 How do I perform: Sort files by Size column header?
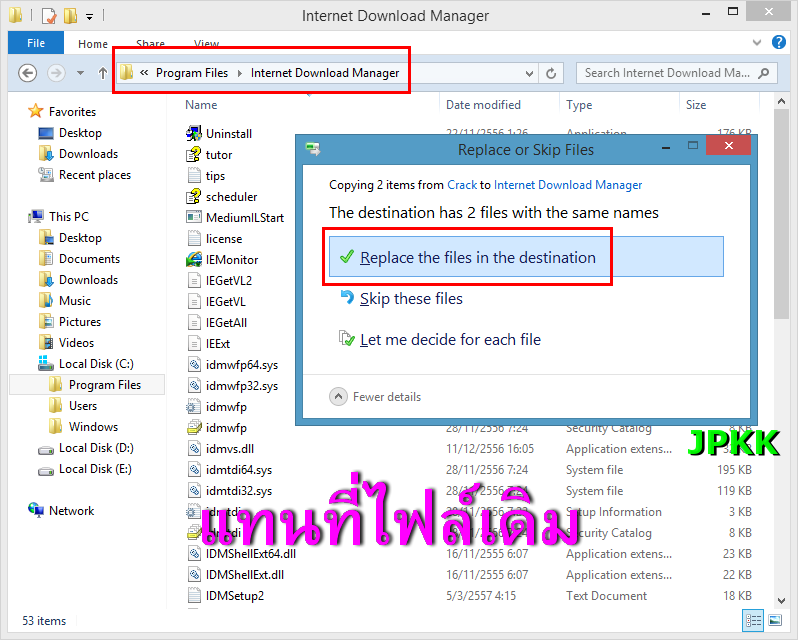coord(696,105)
